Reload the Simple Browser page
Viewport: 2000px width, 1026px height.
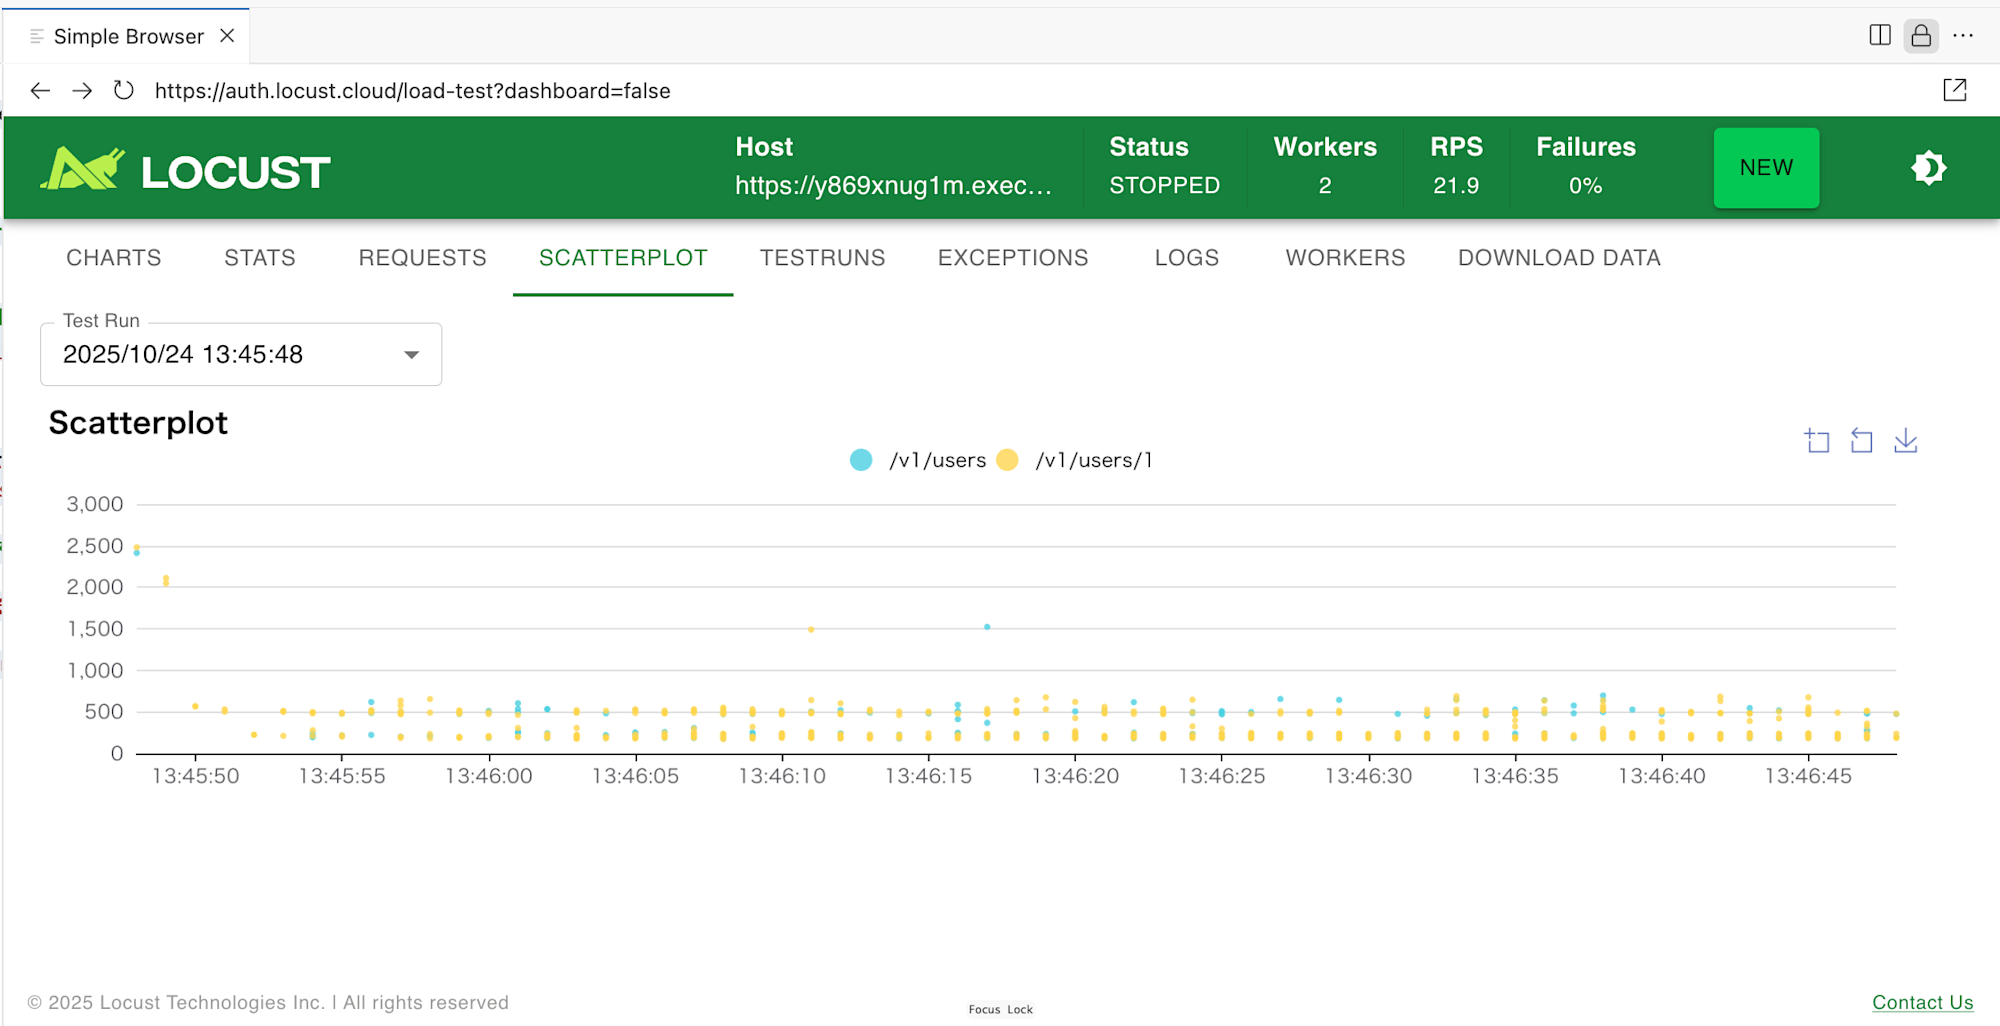(x=123, y=91)
